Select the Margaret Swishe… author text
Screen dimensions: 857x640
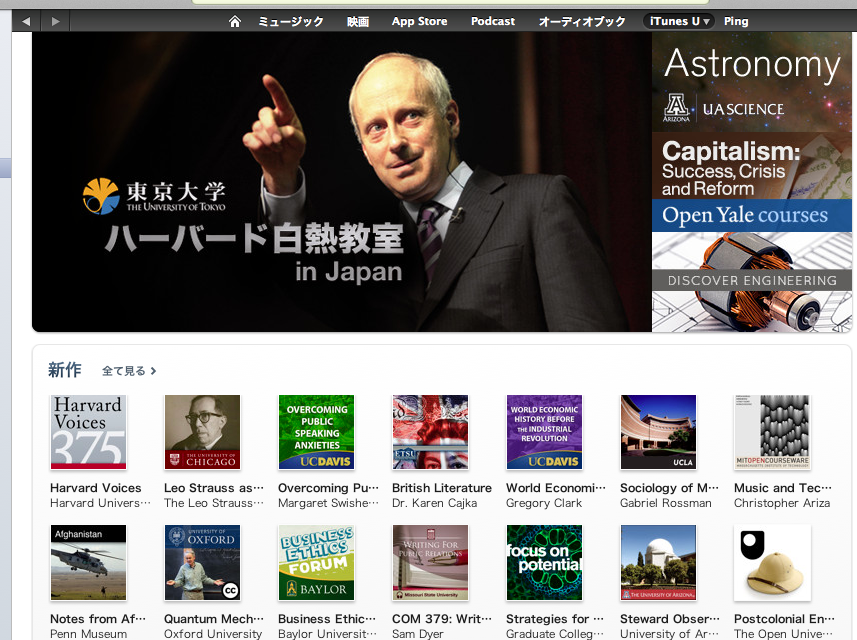point(328,503)
